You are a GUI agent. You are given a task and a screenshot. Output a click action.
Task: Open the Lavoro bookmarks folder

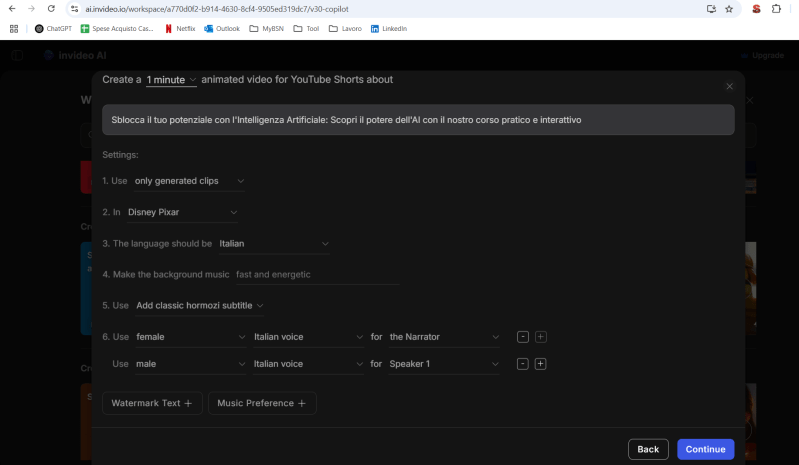[345, 29]
